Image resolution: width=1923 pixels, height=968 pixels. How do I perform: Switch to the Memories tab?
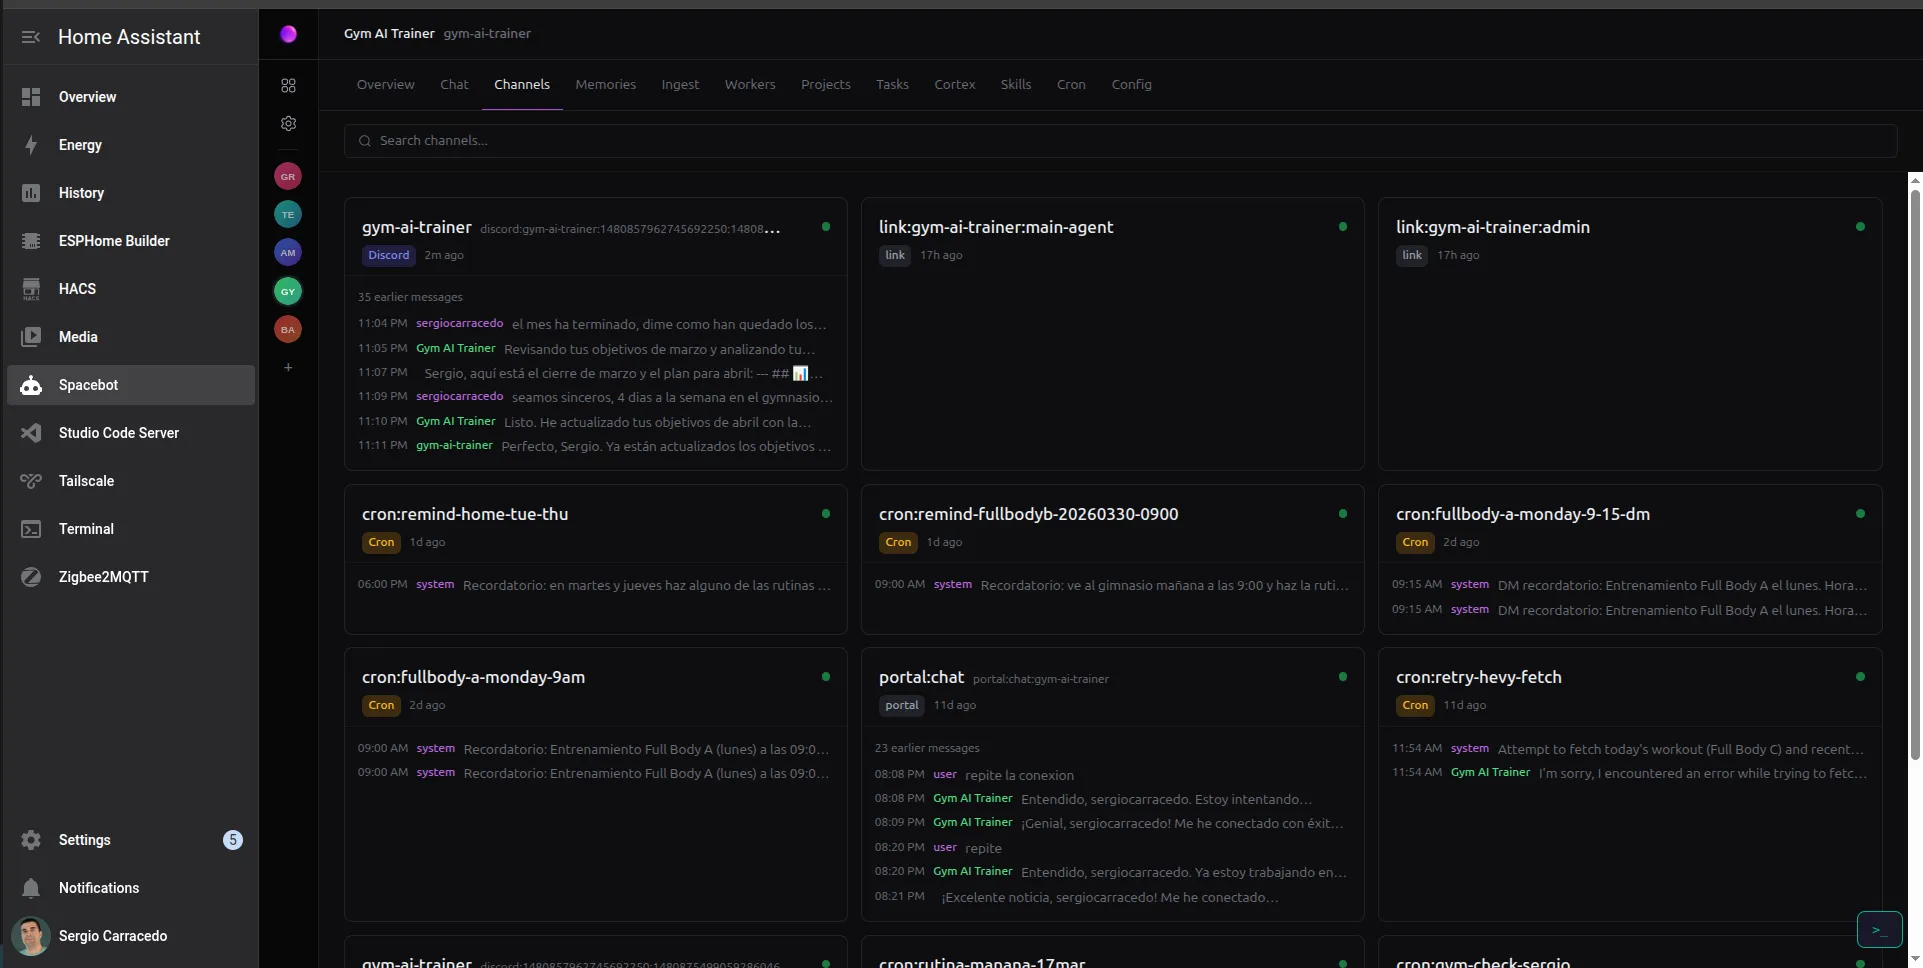coord(605,85)
